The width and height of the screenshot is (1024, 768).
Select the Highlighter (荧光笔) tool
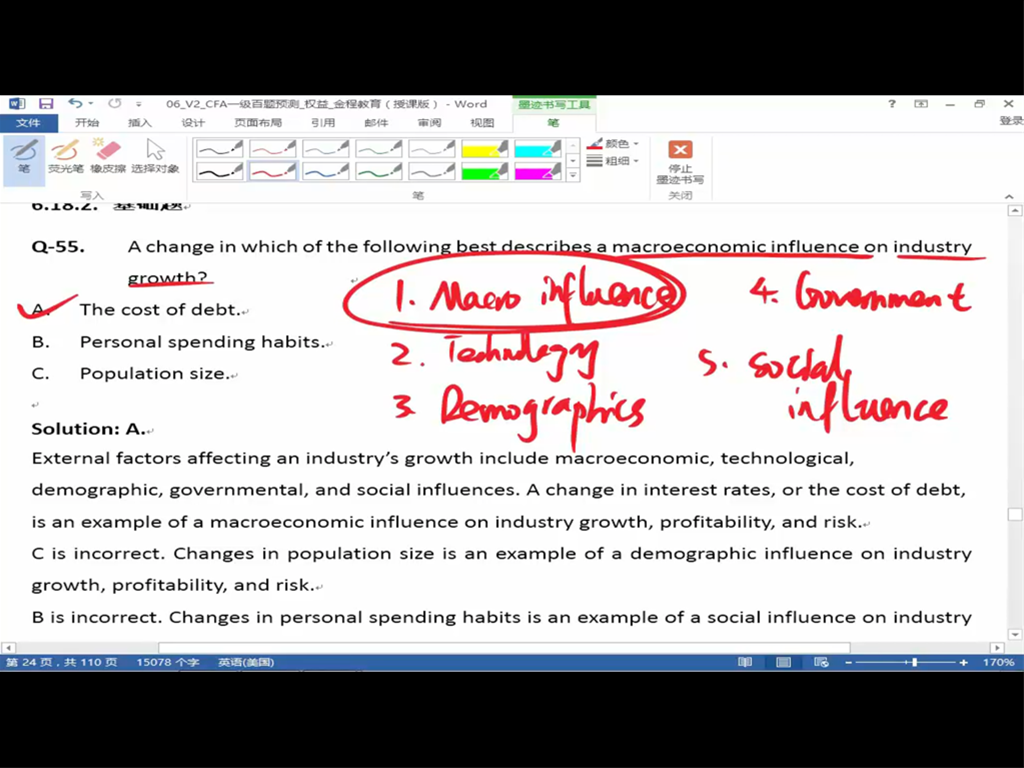66,157
